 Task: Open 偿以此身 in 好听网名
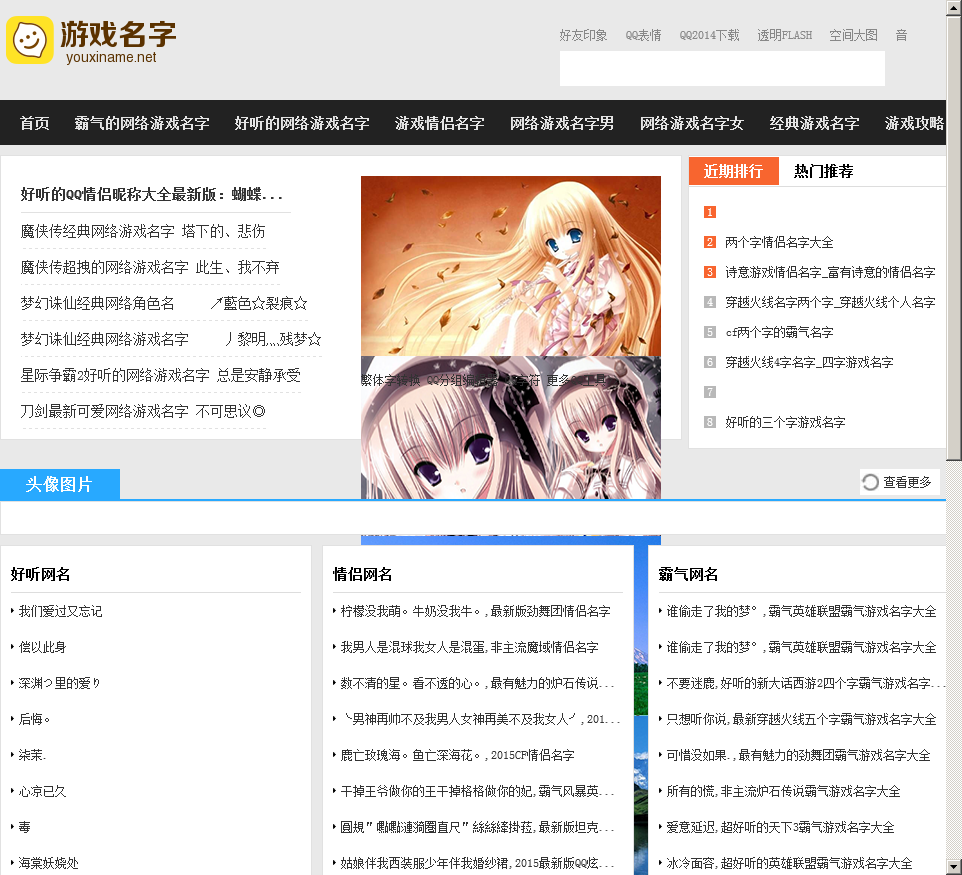click(42, 647)
